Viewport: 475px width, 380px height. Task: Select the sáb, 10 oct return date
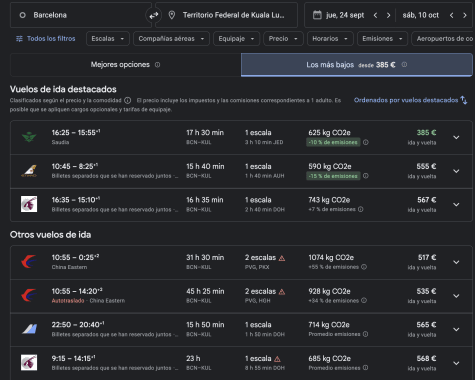(420, 15)
